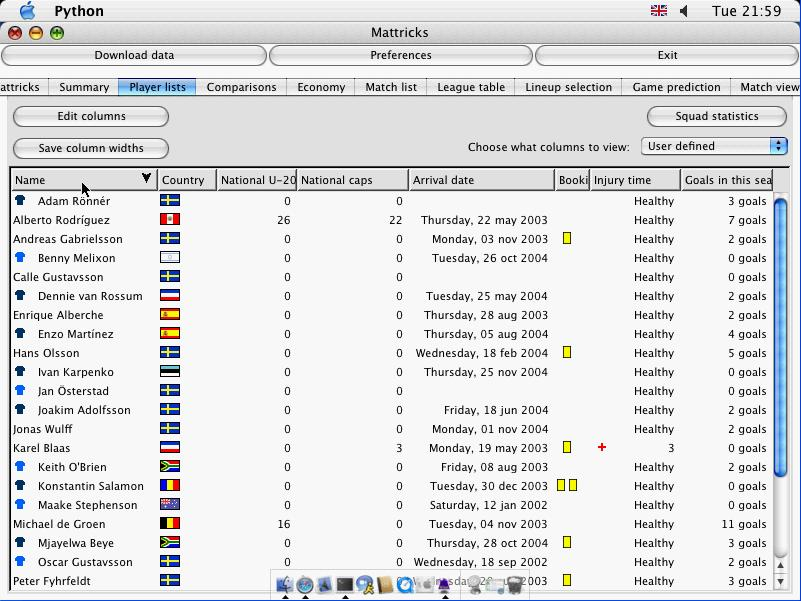Click the yellow card in Hans Olsson's row
This screenshot has width=801, height=601.
[x=567, y=352]
